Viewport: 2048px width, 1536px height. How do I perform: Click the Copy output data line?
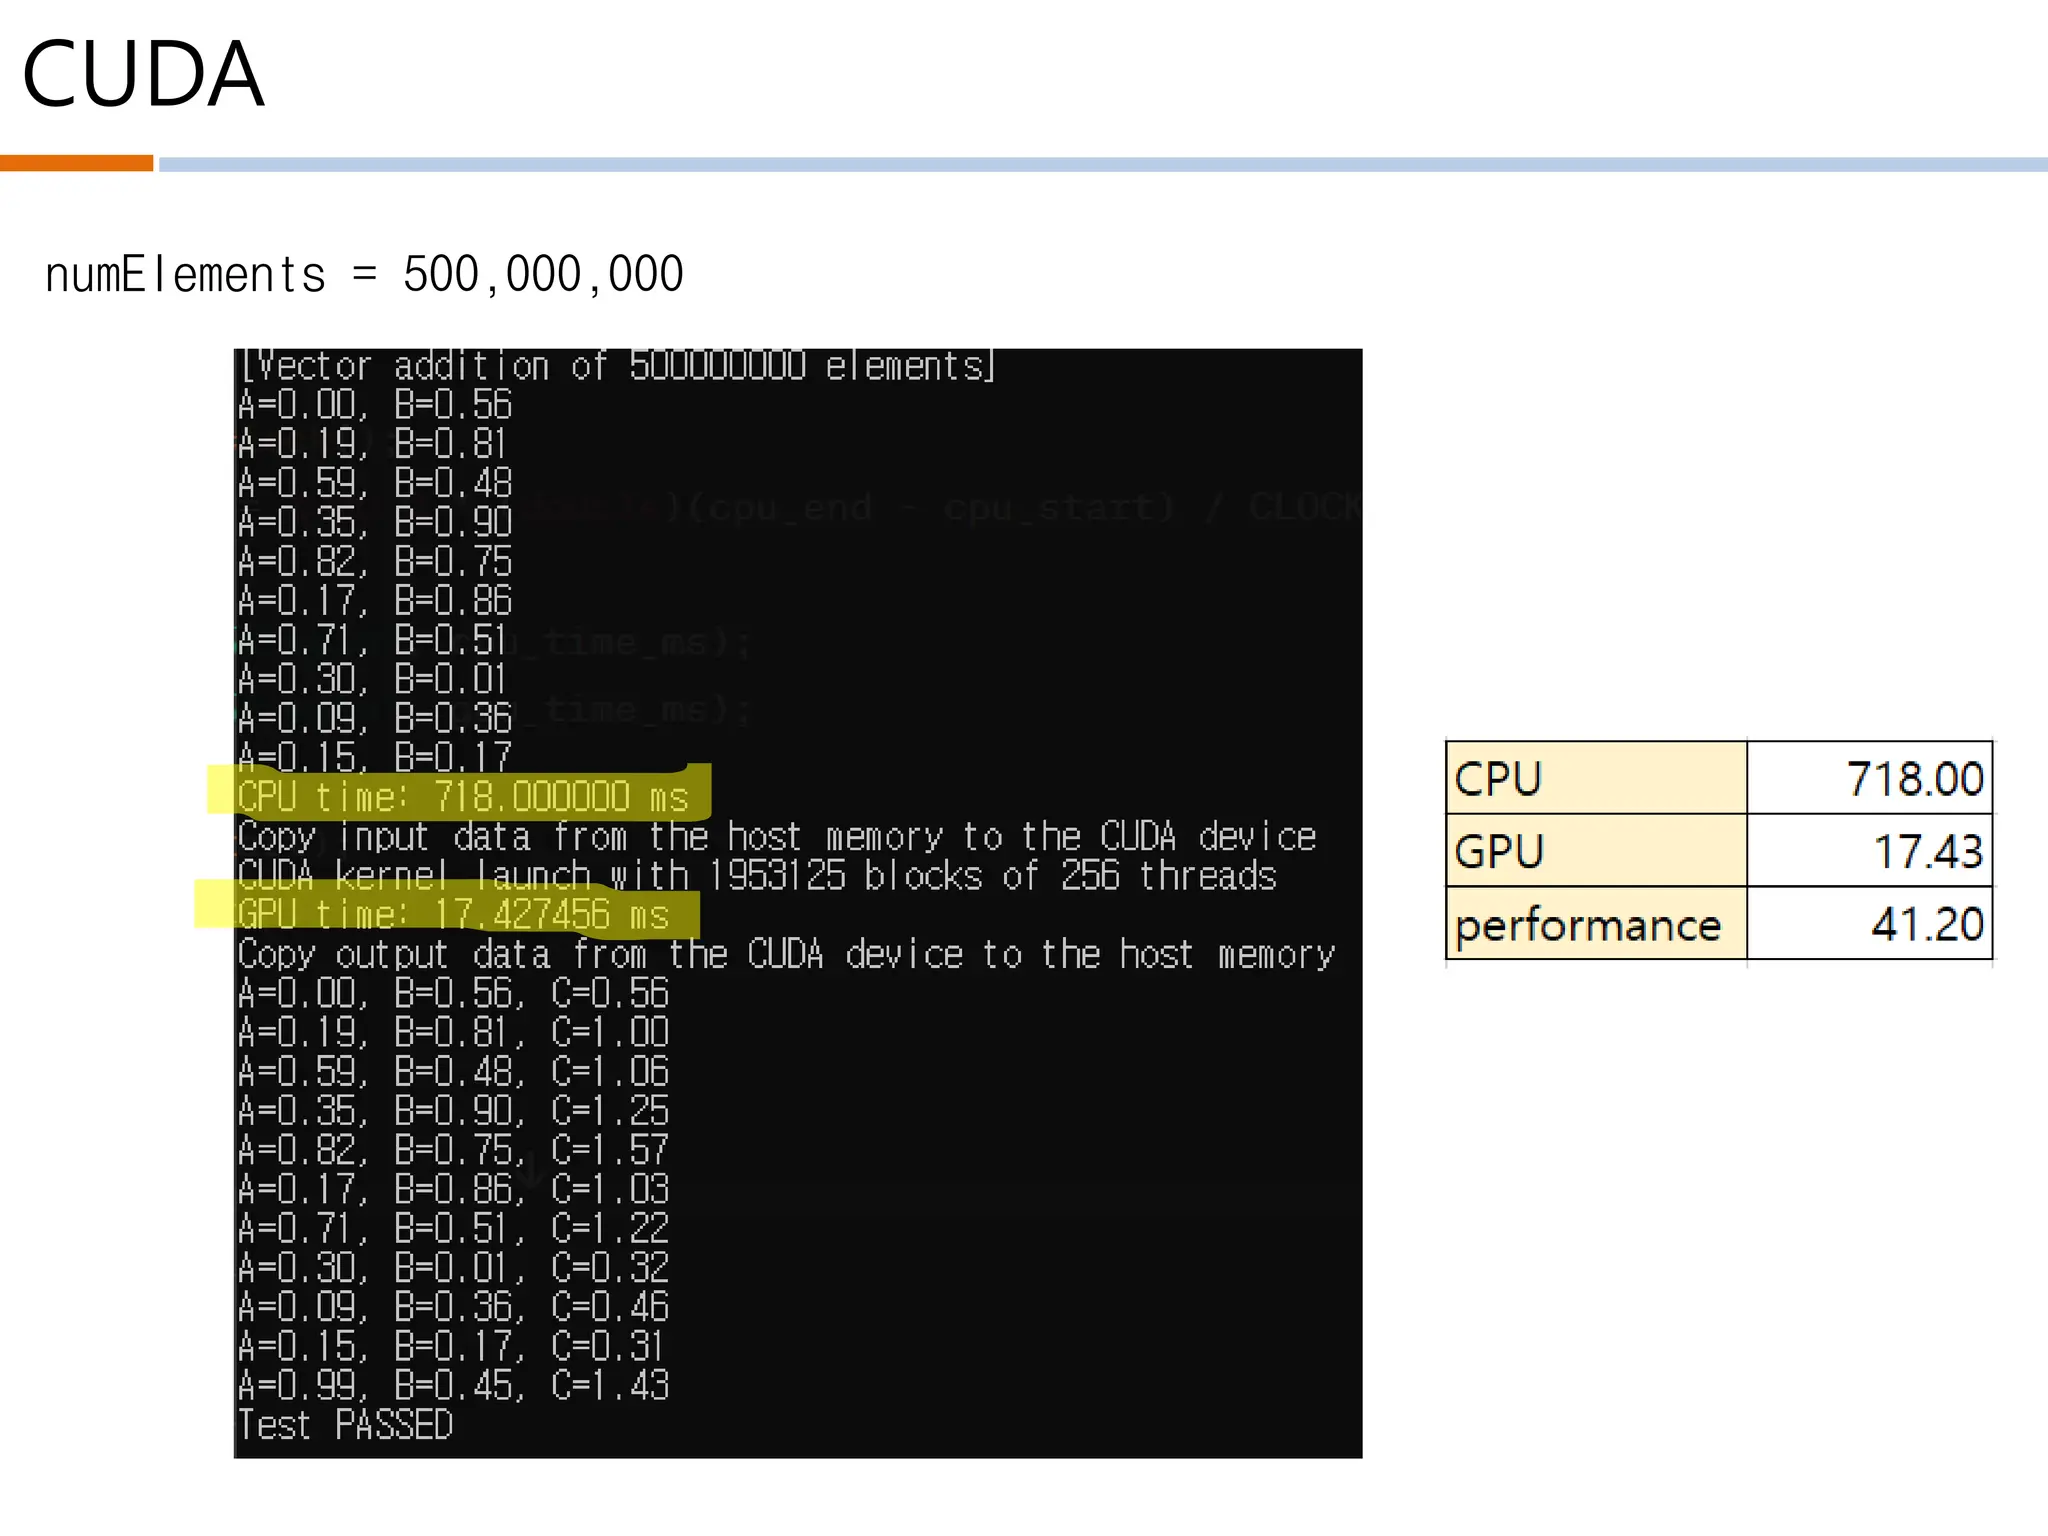(x=786, y=954)
